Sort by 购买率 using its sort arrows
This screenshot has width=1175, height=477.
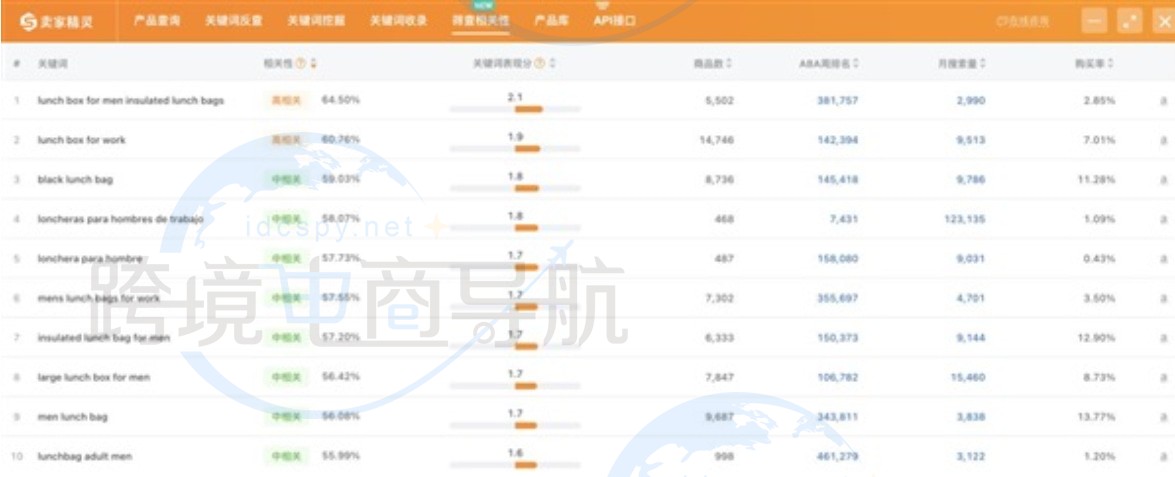pyautogui.click(x=1111, y=64)
